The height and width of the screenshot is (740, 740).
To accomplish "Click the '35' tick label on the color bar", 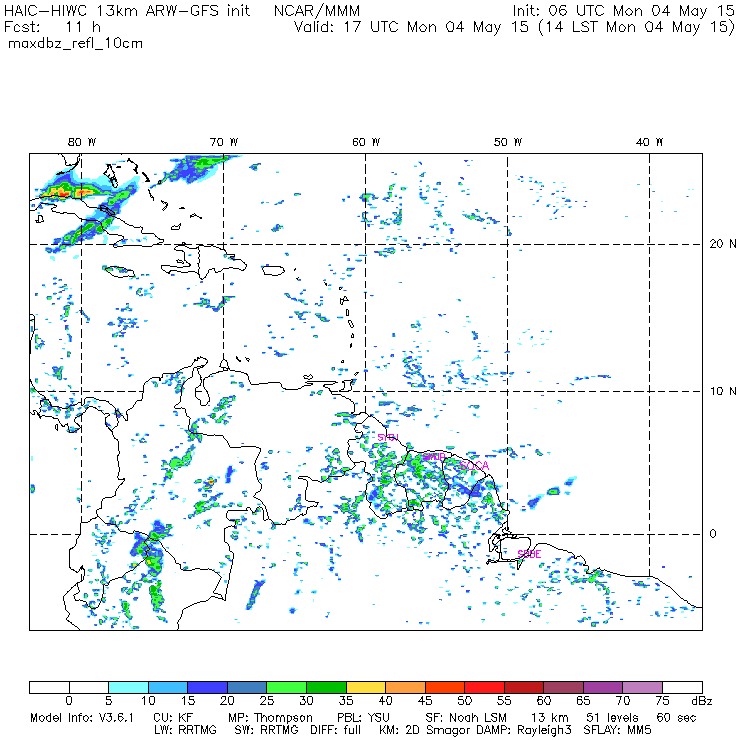I will [346, 701].
